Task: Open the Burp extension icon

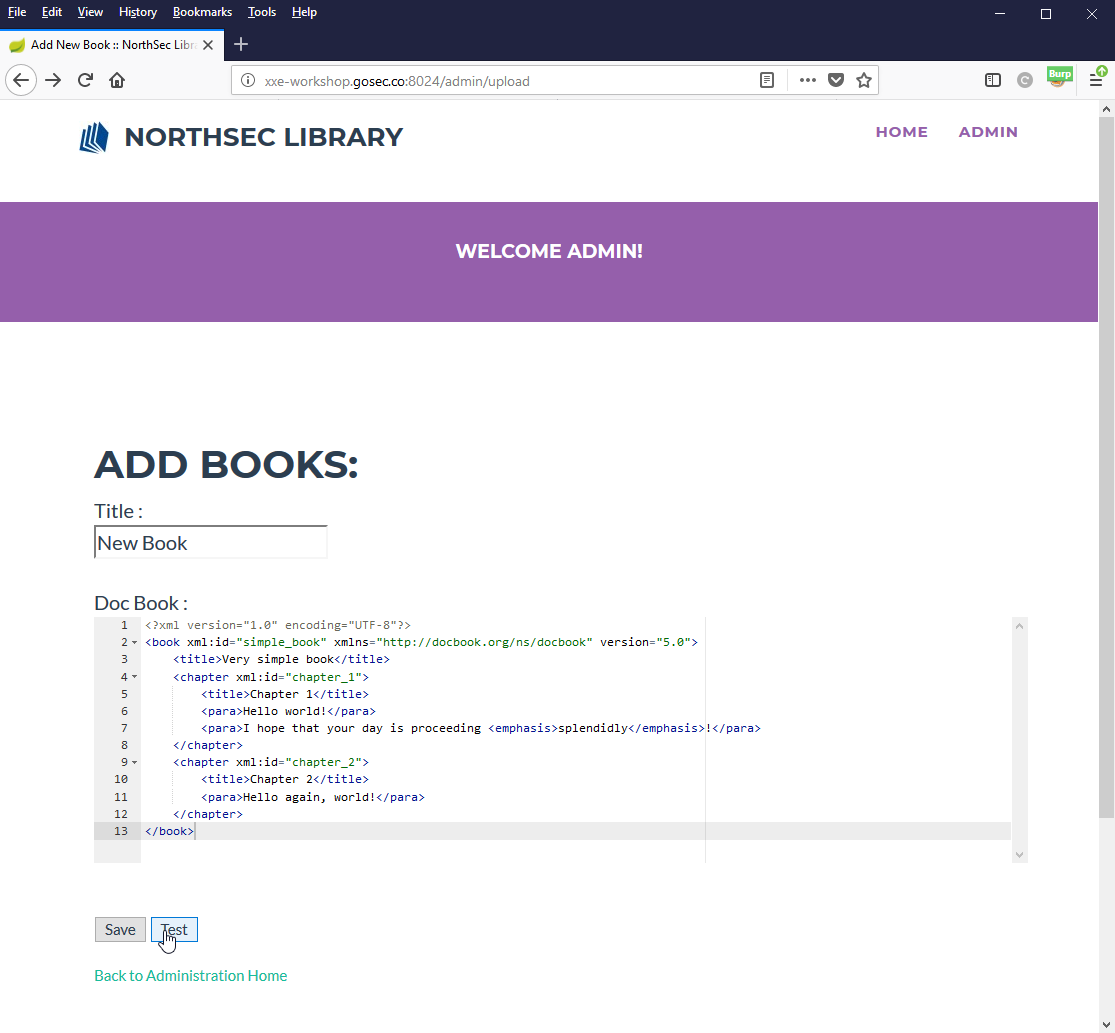Action: (1059, 79)
